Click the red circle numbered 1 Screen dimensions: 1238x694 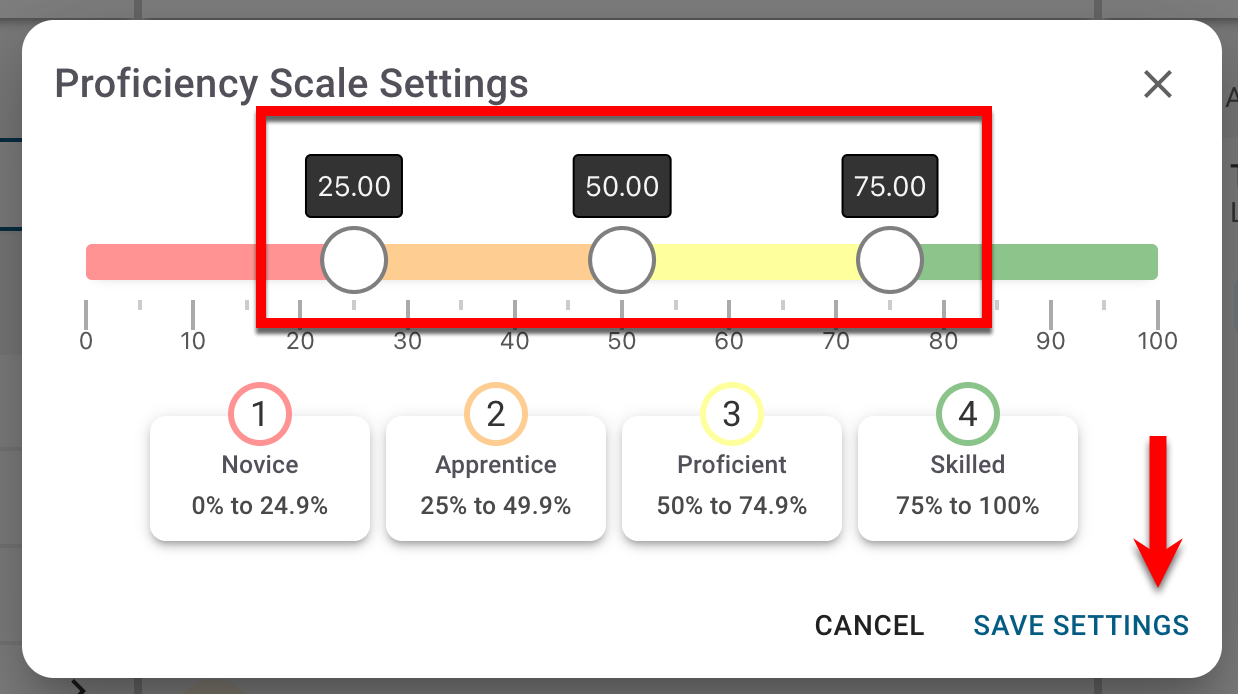tap(260, 413)
